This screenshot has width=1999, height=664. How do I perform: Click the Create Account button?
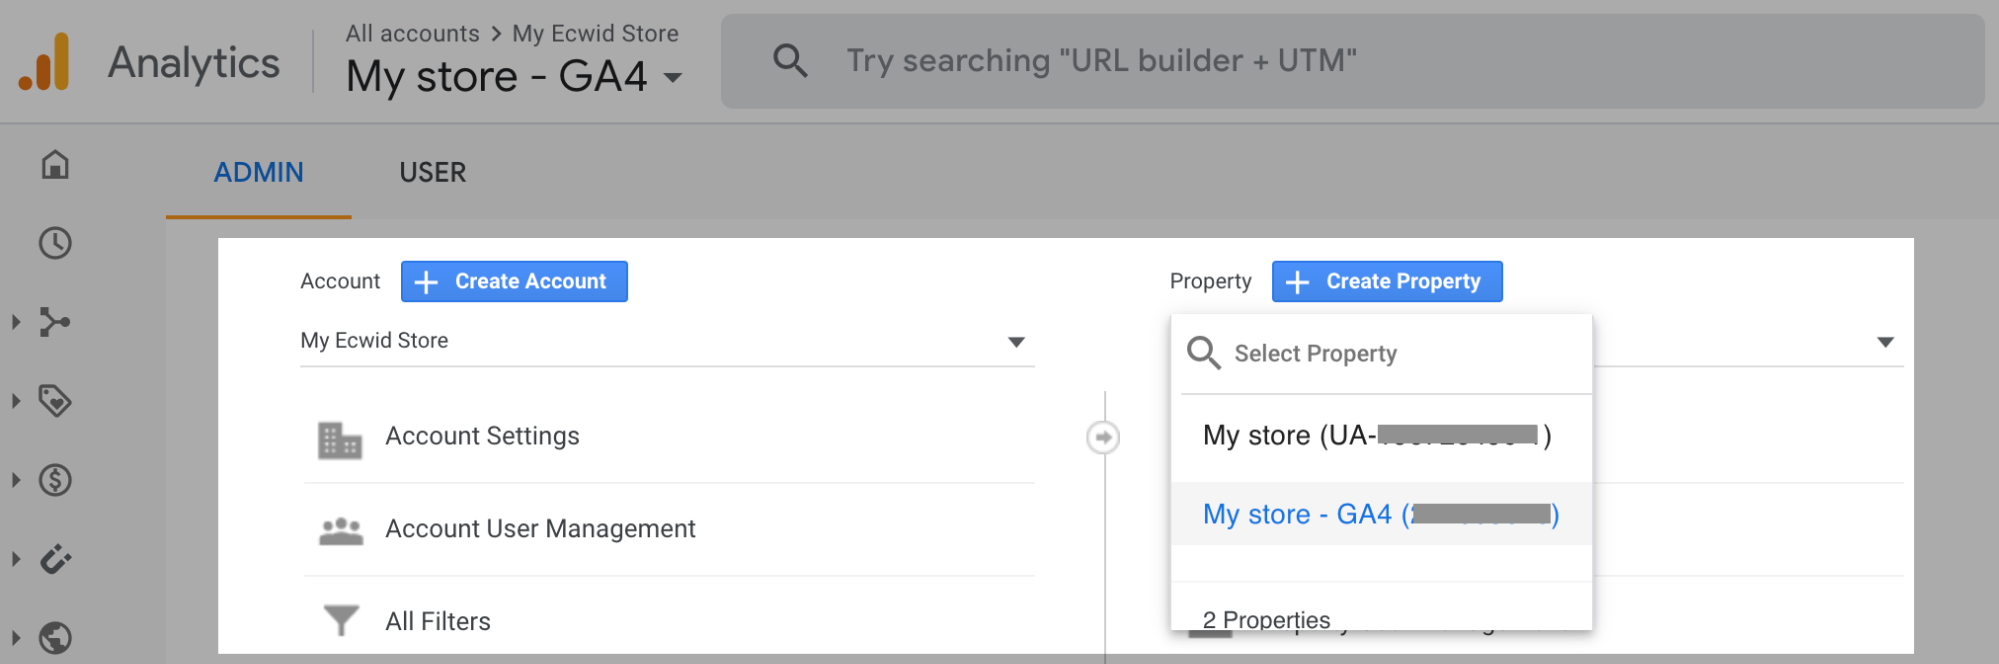tap(514, 281)
